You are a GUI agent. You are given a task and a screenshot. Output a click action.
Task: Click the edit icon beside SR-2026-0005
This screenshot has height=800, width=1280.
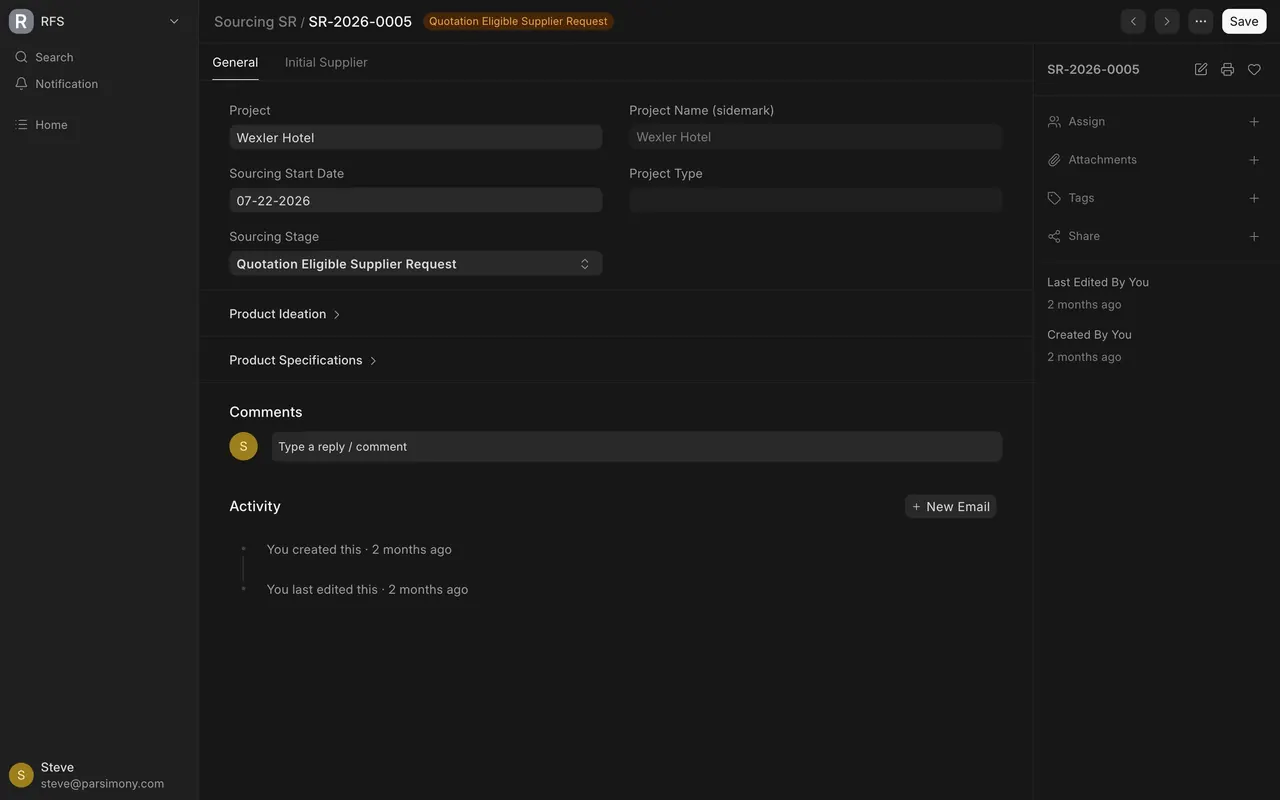[1201, 69]
